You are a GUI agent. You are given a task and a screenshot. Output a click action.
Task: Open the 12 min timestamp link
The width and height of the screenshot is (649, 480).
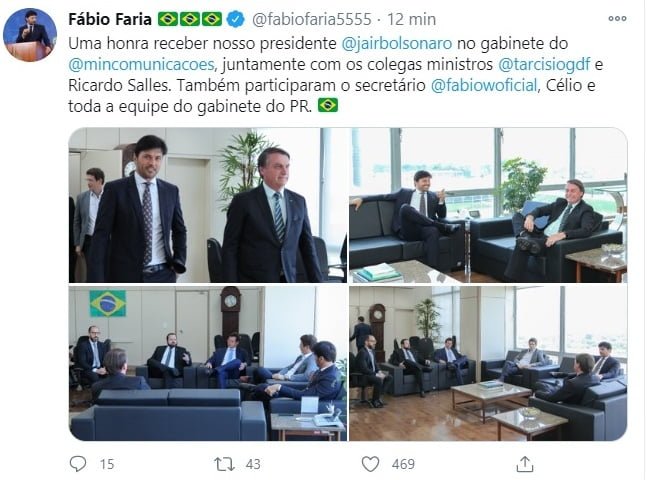pyautogui.click(x=411, y=19)
